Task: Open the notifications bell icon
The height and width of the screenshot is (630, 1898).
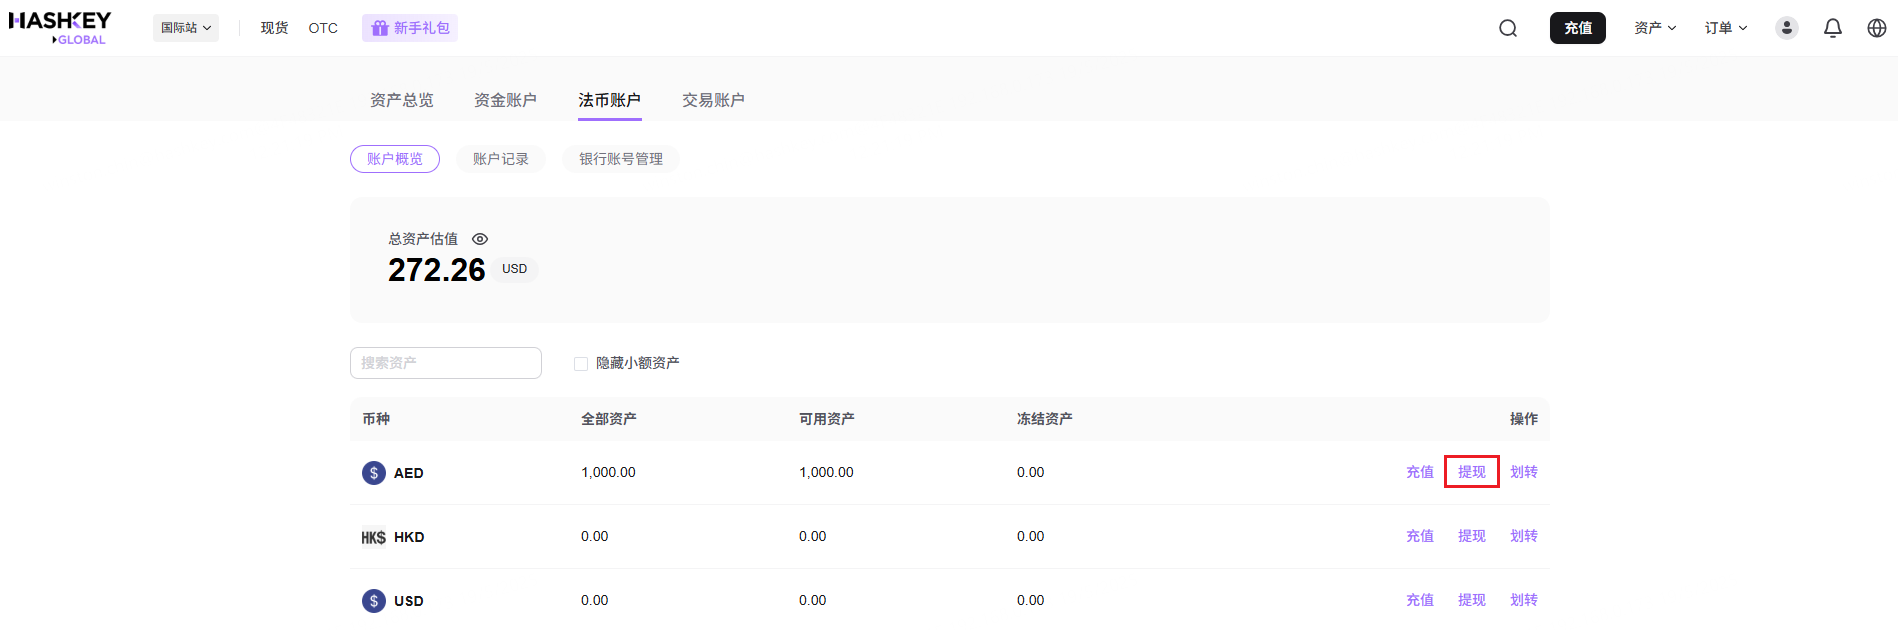Action: (x=1832, y=28)
